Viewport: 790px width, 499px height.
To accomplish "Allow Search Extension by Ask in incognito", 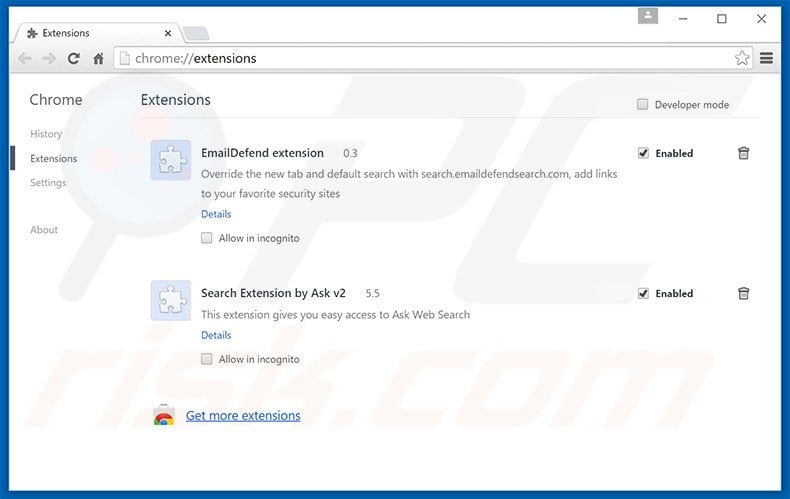I will point(207,359).
